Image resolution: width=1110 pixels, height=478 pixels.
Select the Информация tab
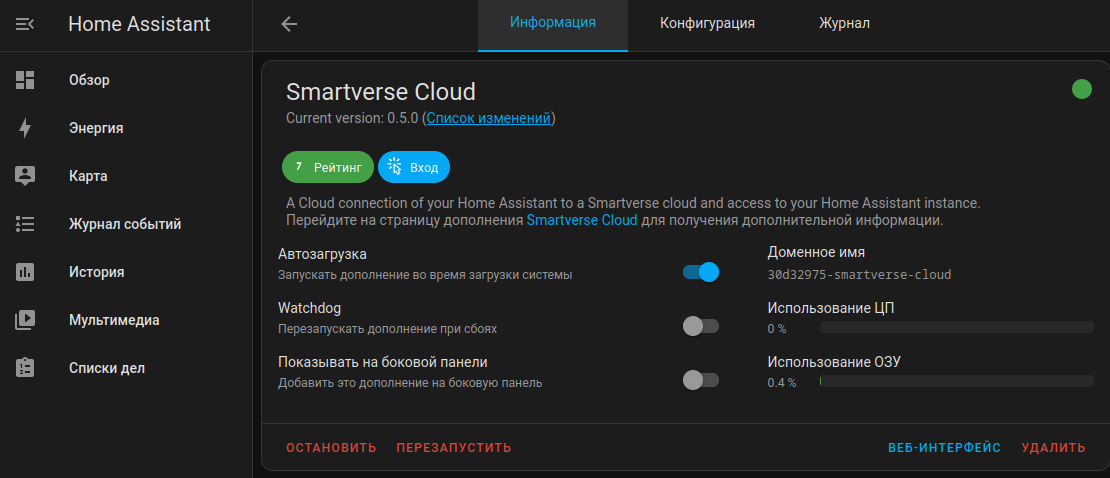553,24
